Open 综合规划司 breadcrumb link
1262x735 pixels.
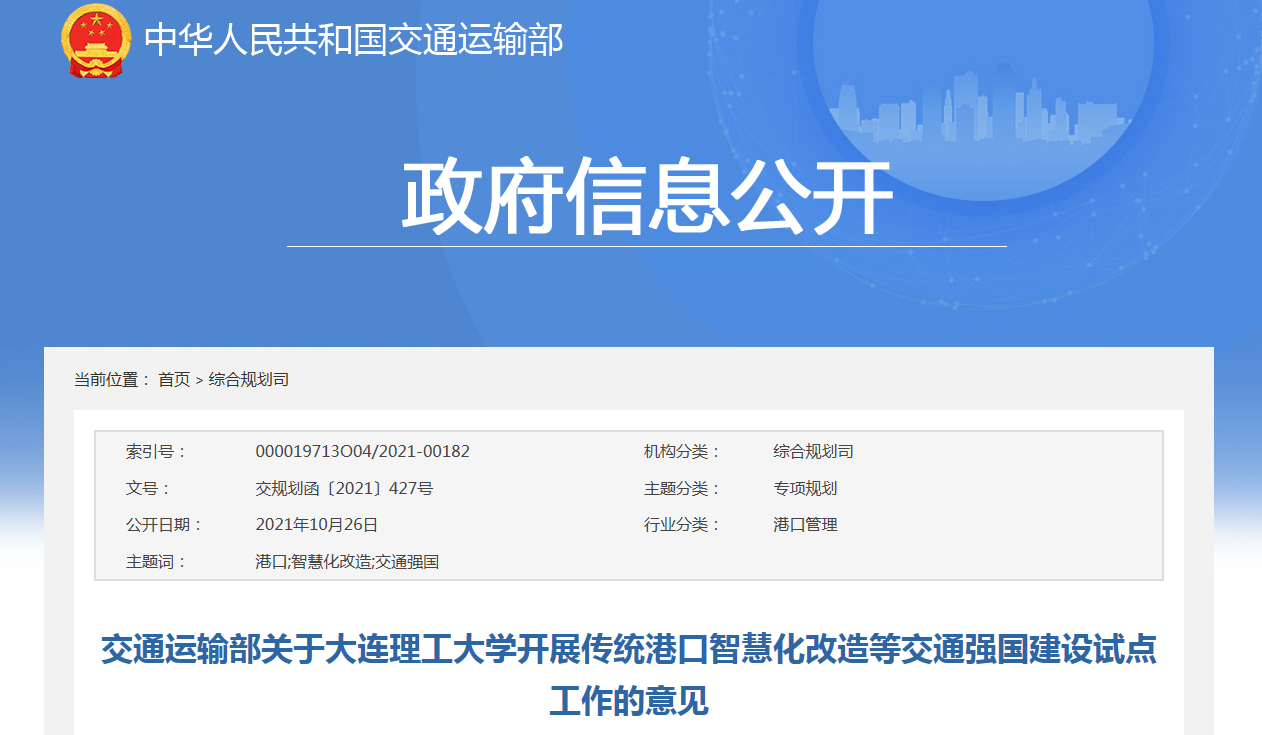coord(249,380)
